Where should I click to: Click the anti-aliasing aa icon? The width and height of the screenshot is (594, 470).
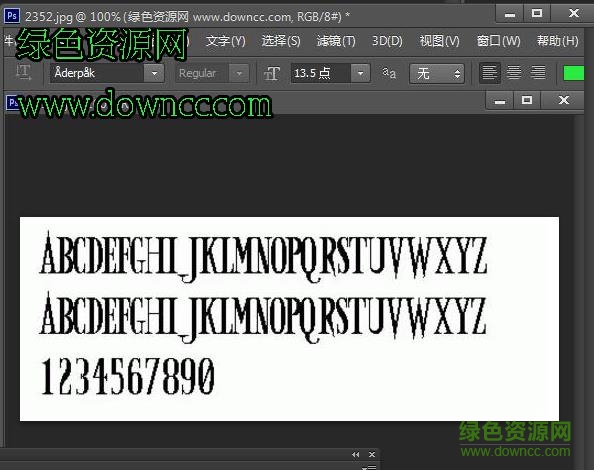pos(389,73)
